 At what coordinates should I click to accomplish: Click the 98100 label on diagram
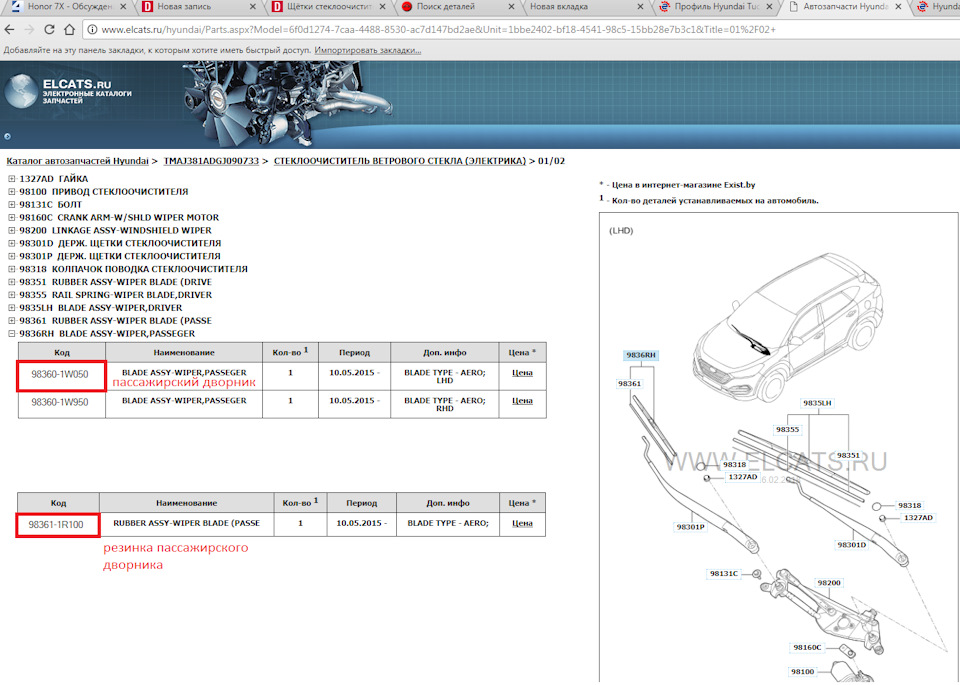click(x=803, y=672)
